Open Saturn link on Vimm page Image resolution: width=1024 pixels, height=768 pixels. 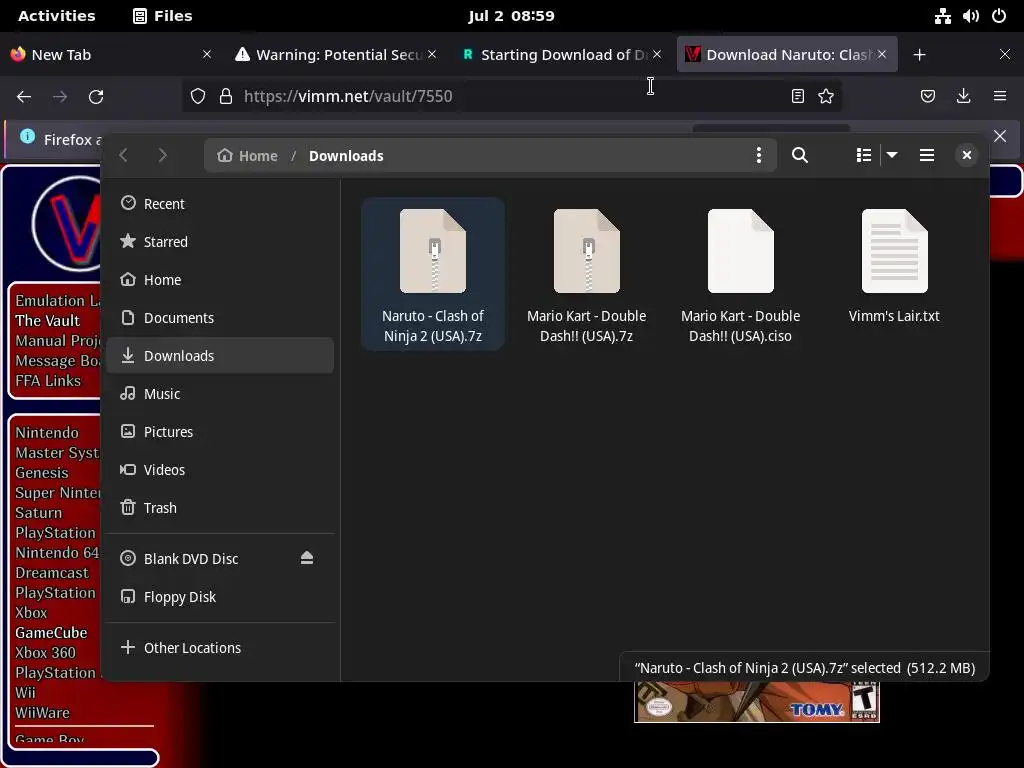[x=38, y=513]
